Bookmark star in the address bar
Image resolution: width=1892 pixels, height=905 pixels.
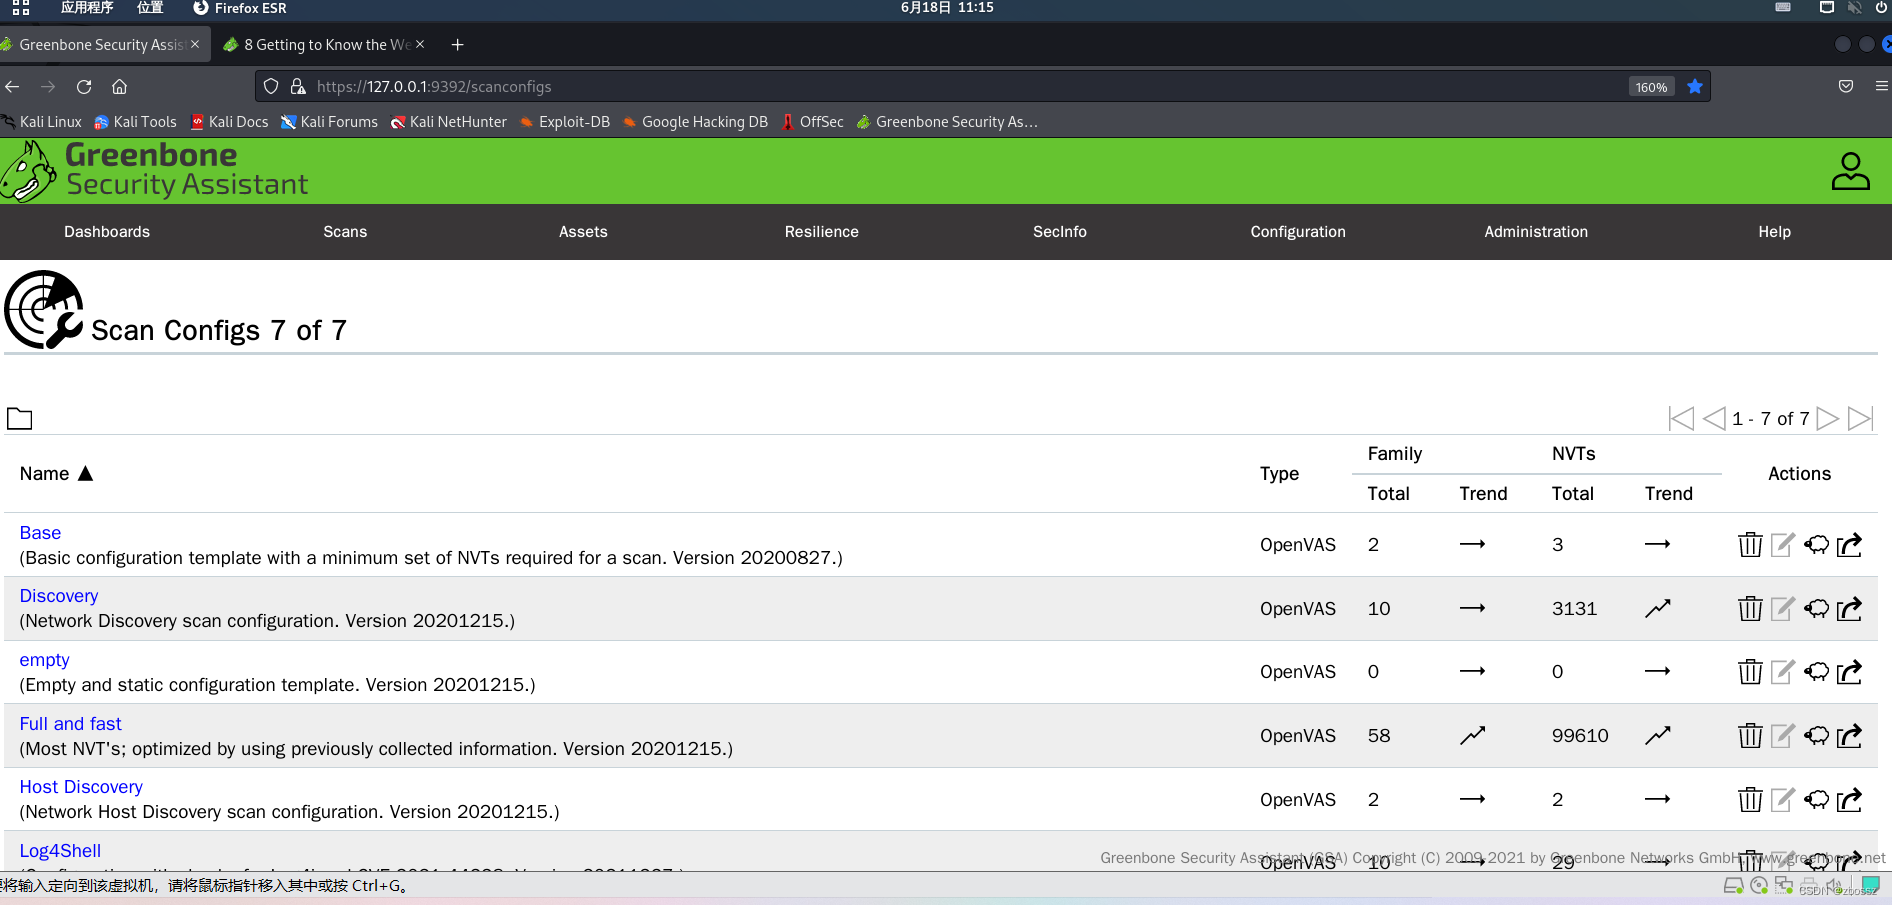tap(1695, 87)
